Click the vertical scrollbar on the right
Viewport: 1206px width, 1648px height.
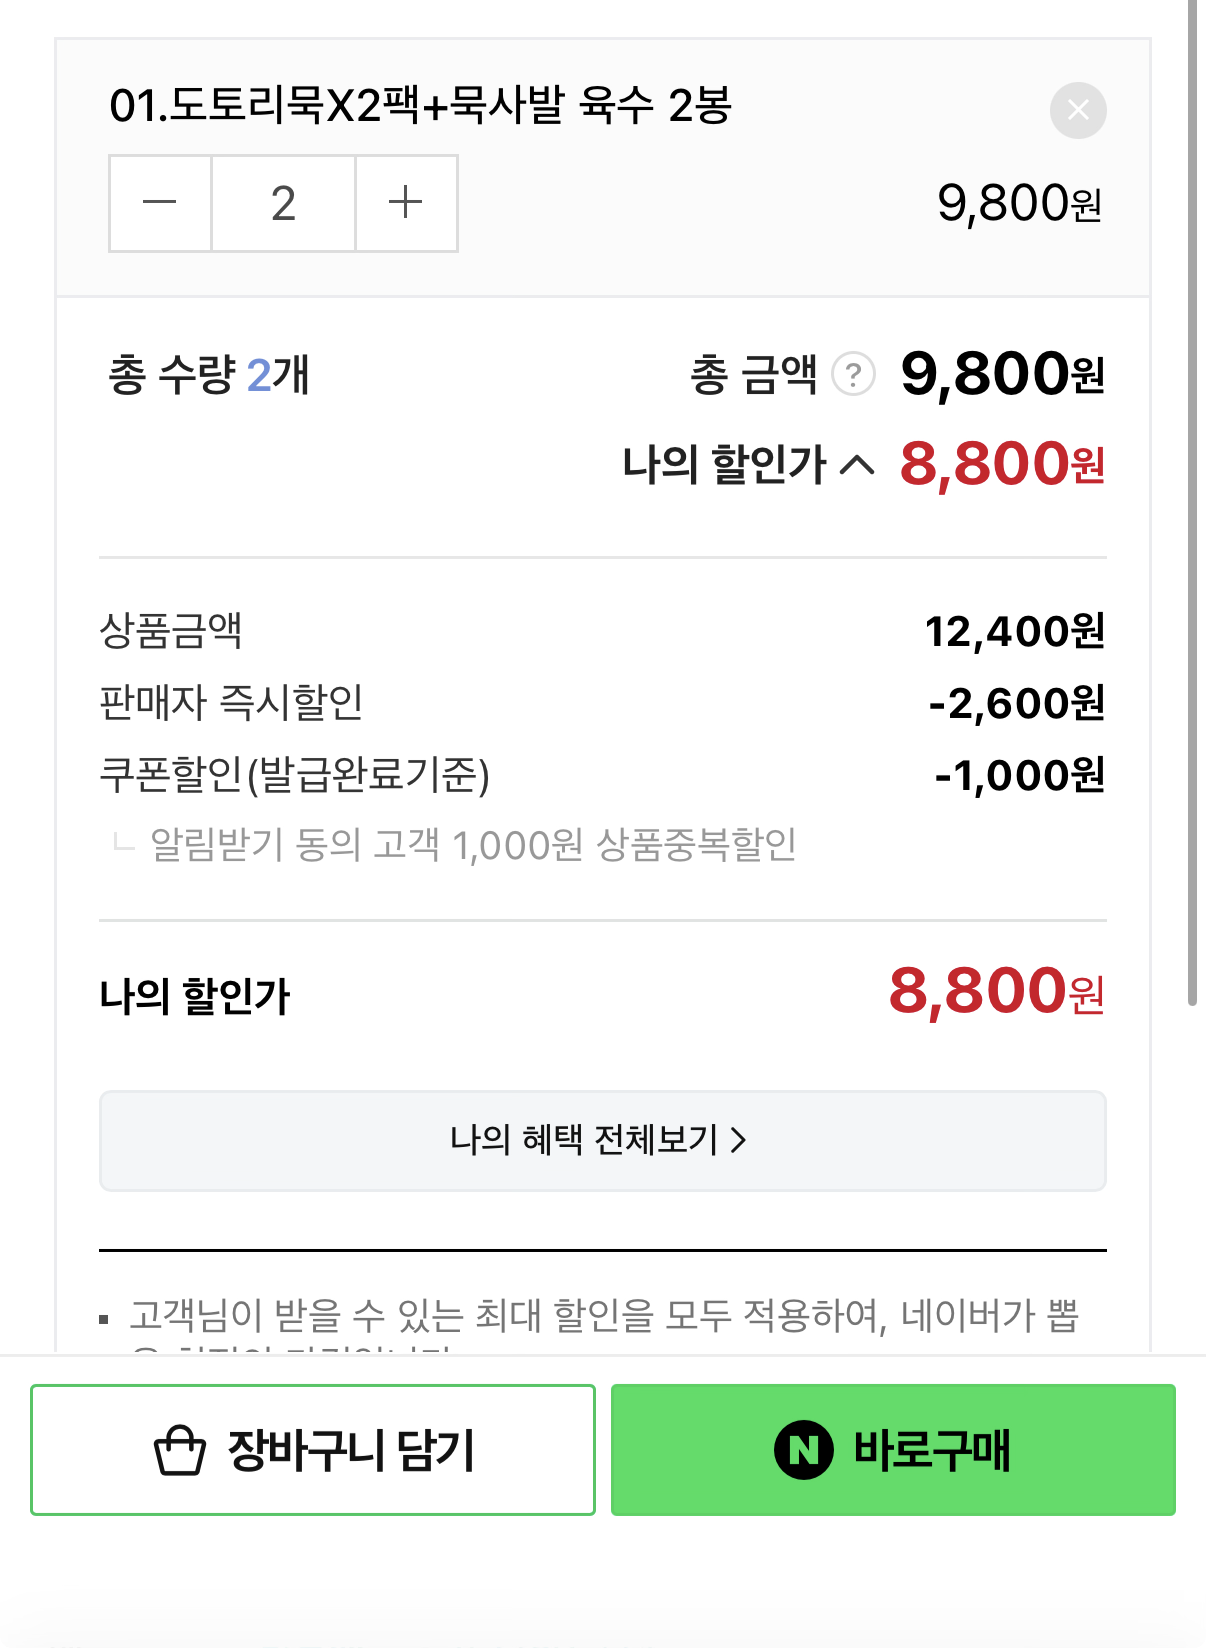tap(1192, 500)
